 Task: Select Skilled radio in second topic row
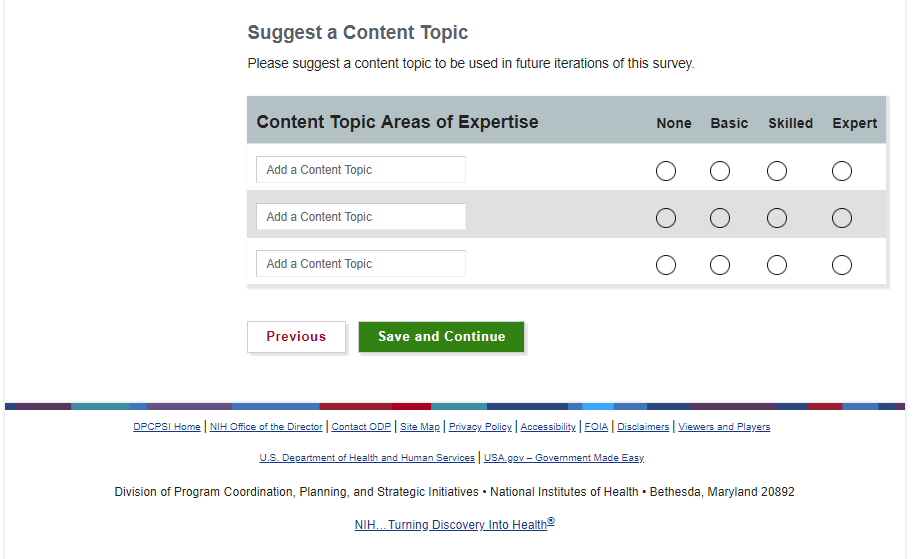(777, 218)
